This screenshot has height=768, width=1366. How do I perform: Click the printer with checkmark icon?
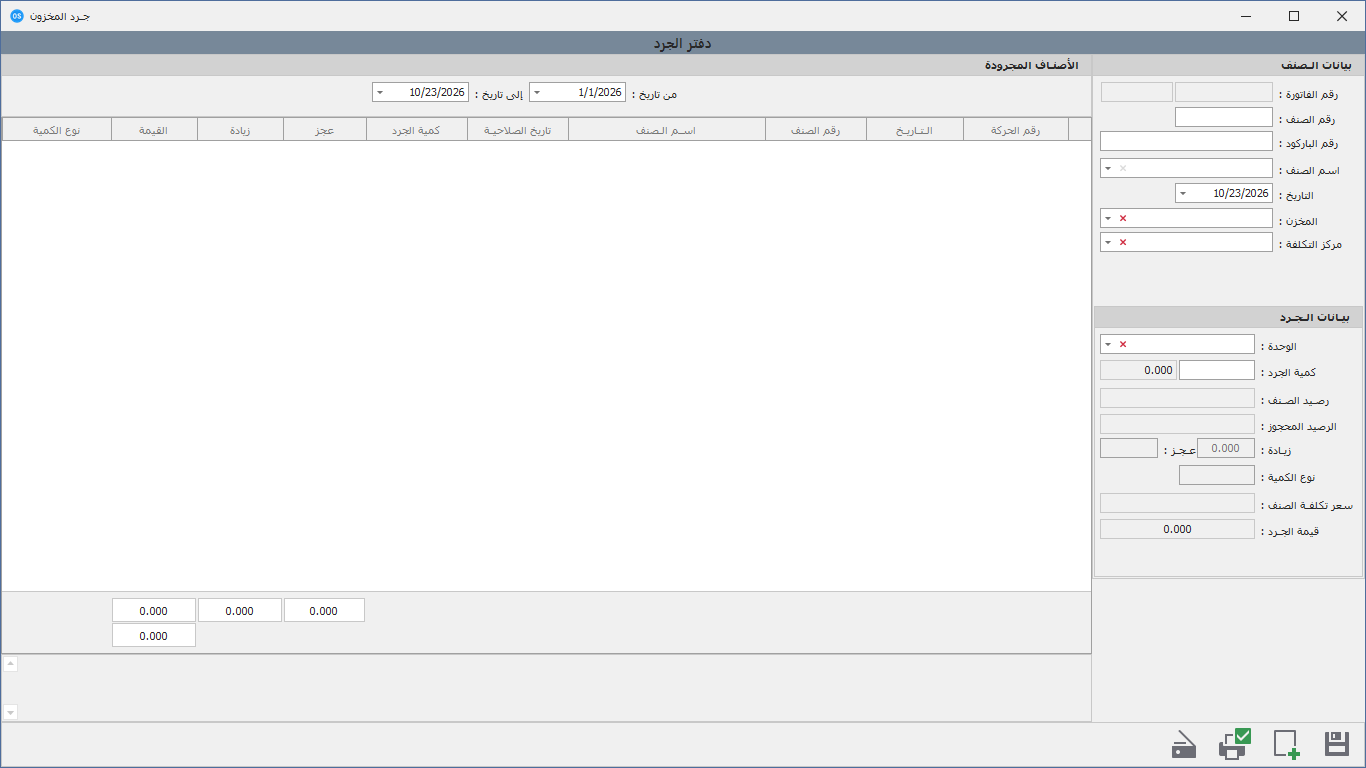click(x=1234, y=744)
